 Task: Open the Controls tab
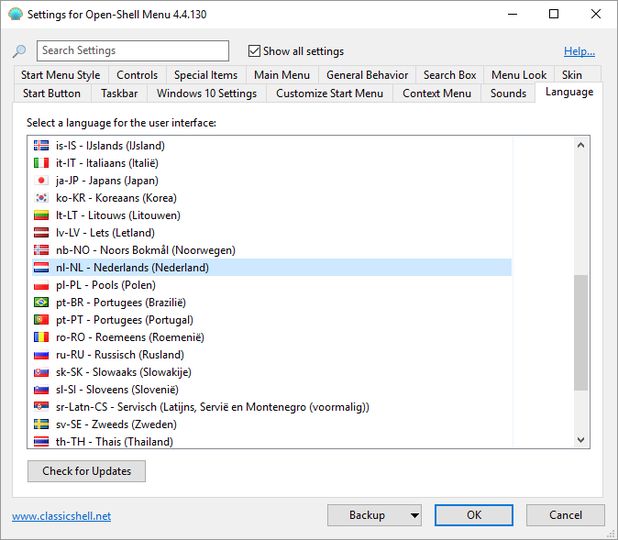(137, 75)
